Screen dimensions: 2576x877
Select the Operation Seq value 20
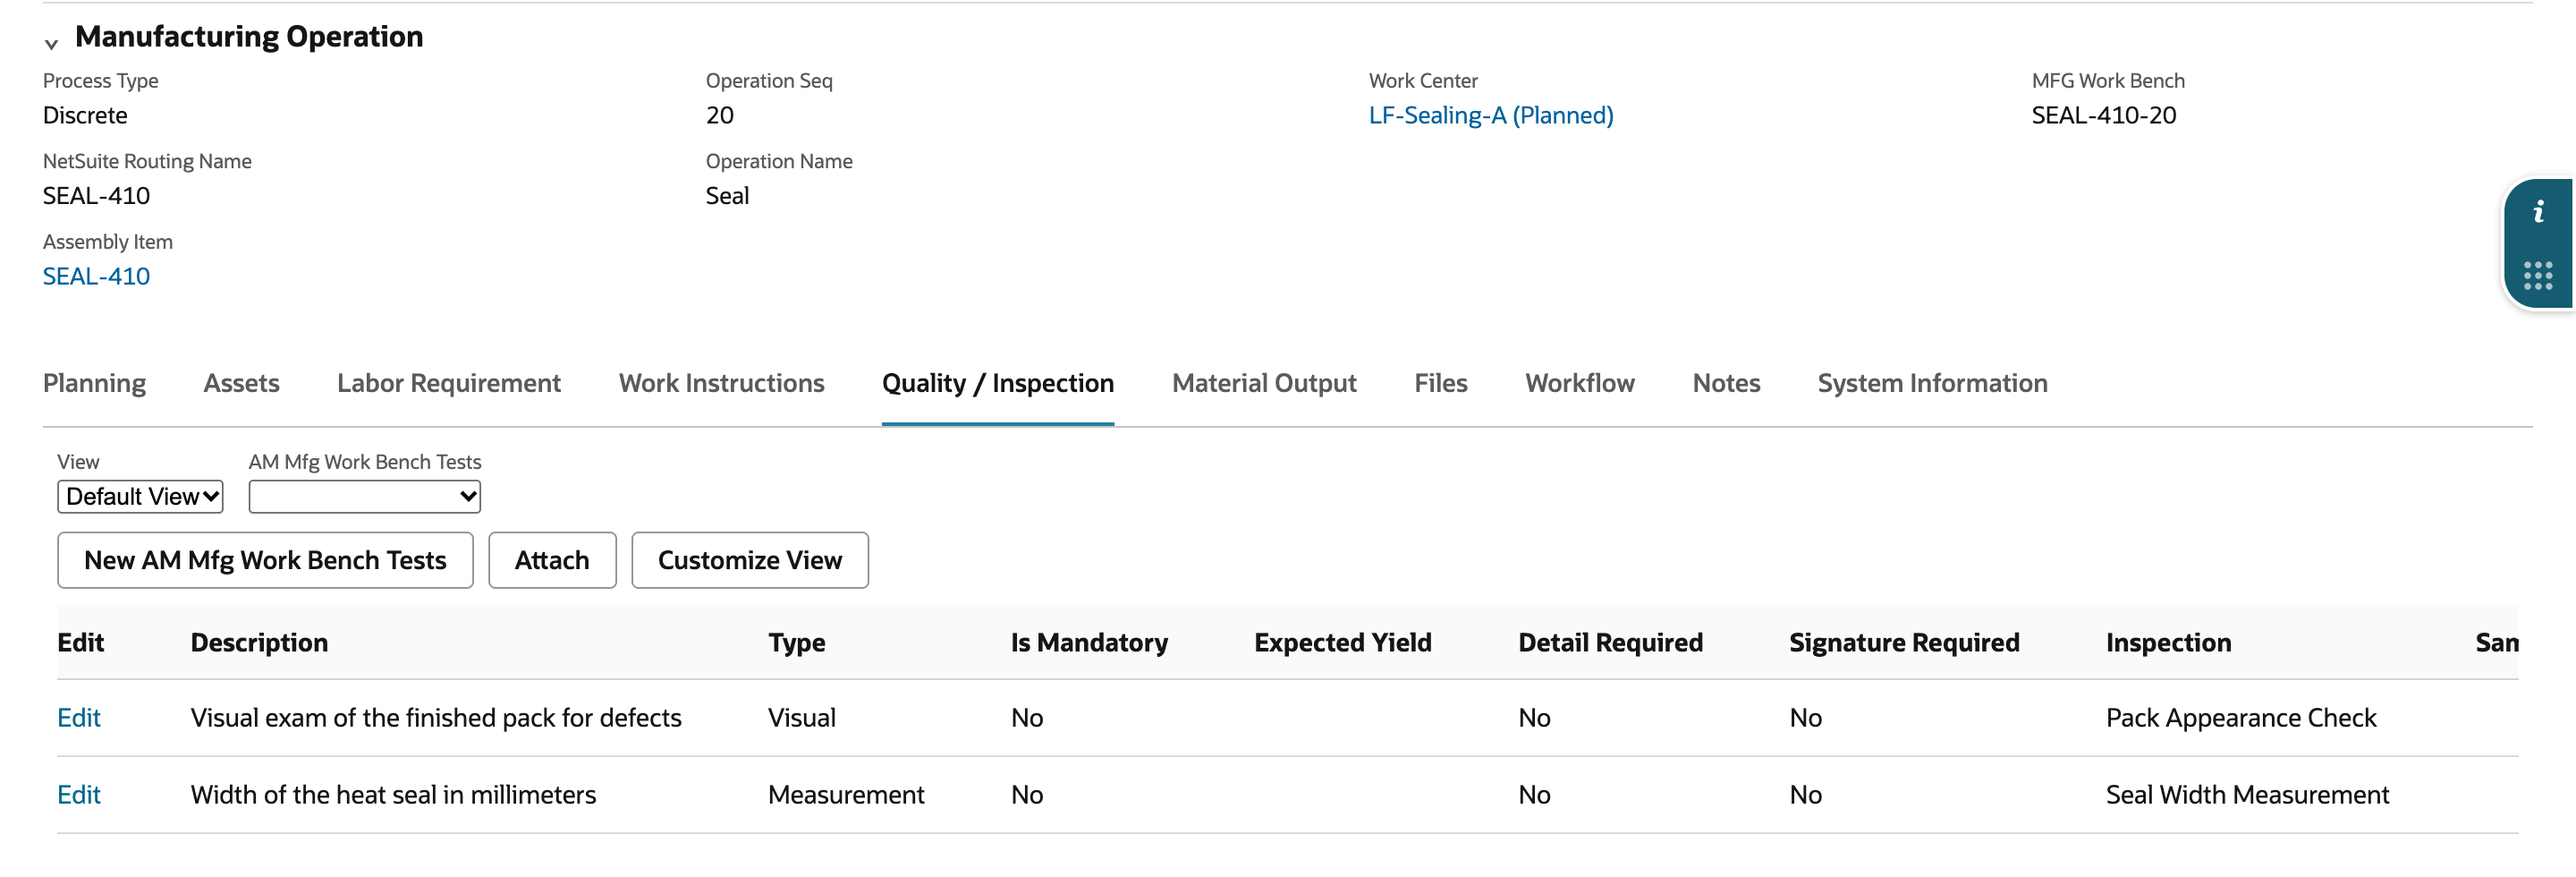(x=720, y=115)
